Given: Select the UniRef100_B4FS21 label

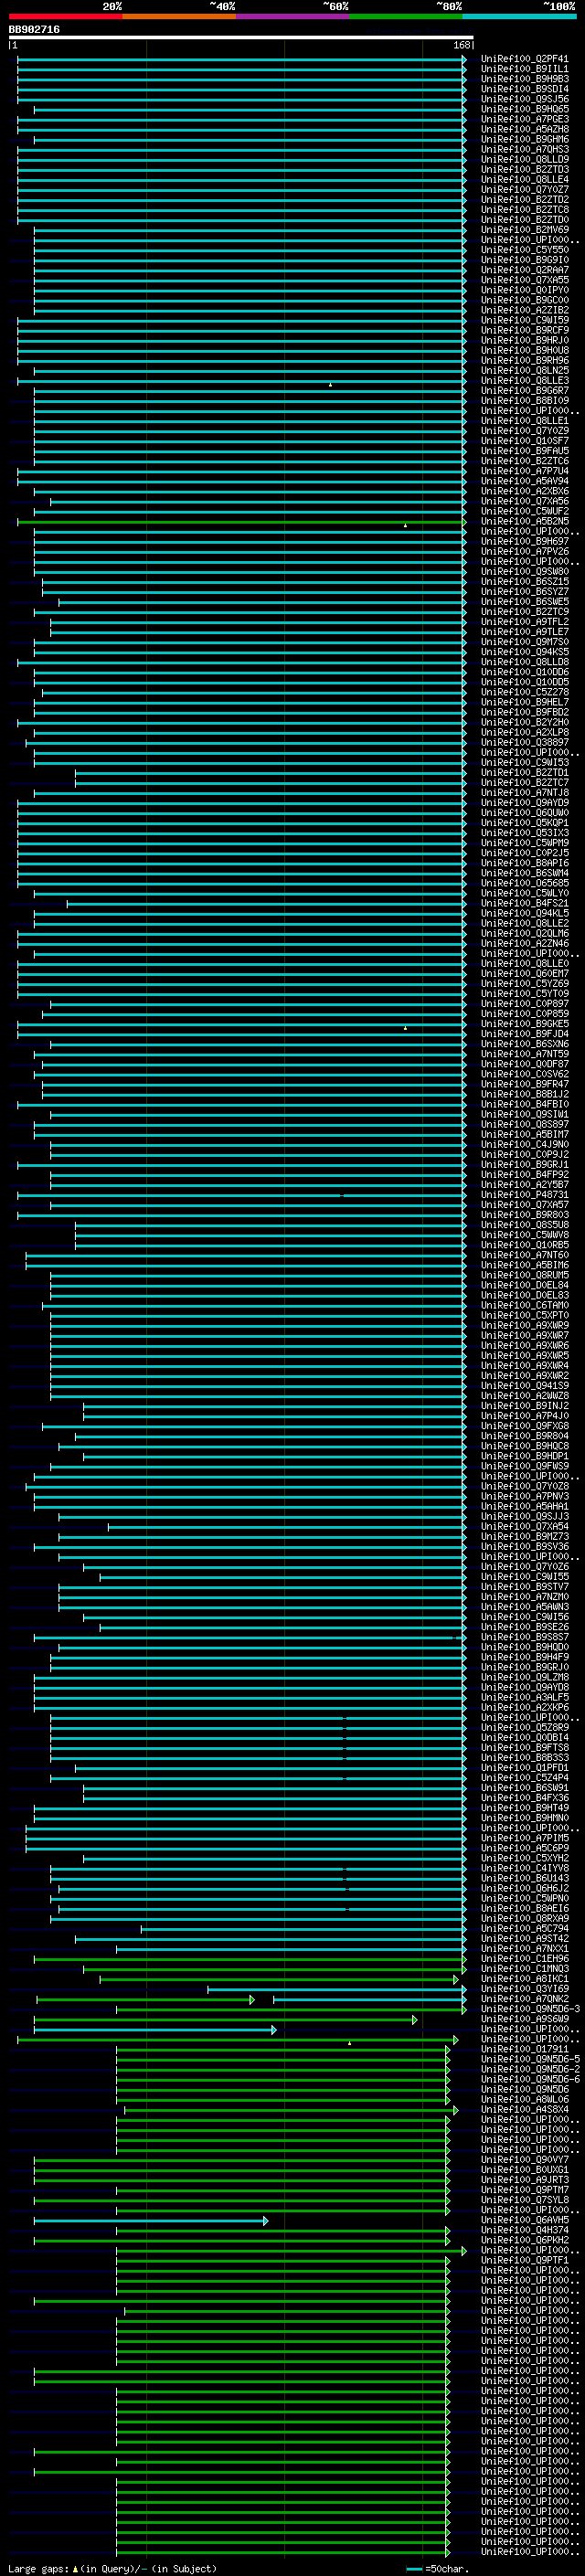Looking at the screenshot, I should (x=525, y=903).
